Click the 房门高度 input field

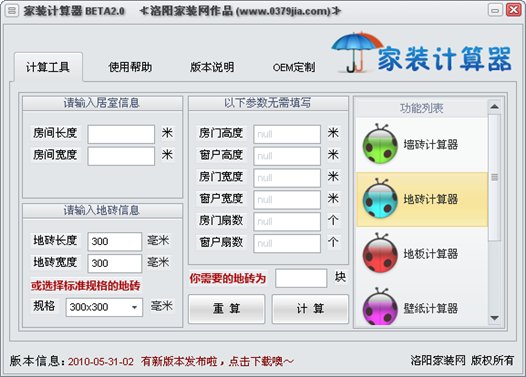pyautogui.click(x=287, y=134)
